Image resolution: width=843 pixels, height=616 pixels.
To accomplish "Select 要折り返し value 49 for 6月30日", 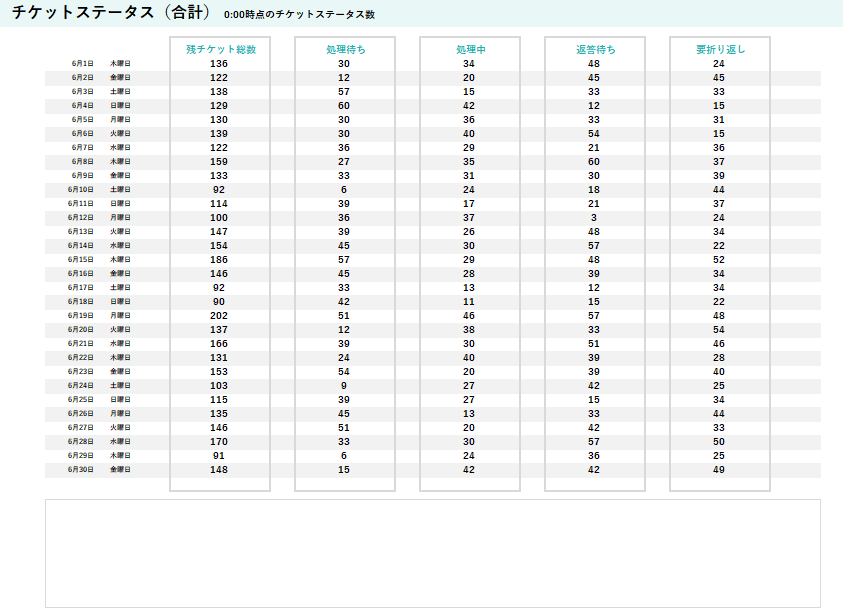I will pos(719,470).
